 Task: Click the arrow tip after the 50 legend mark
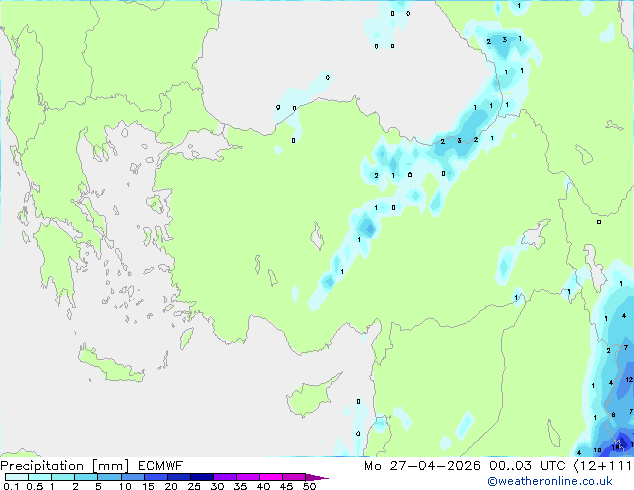pyautogui.click(x=317, y=477)
